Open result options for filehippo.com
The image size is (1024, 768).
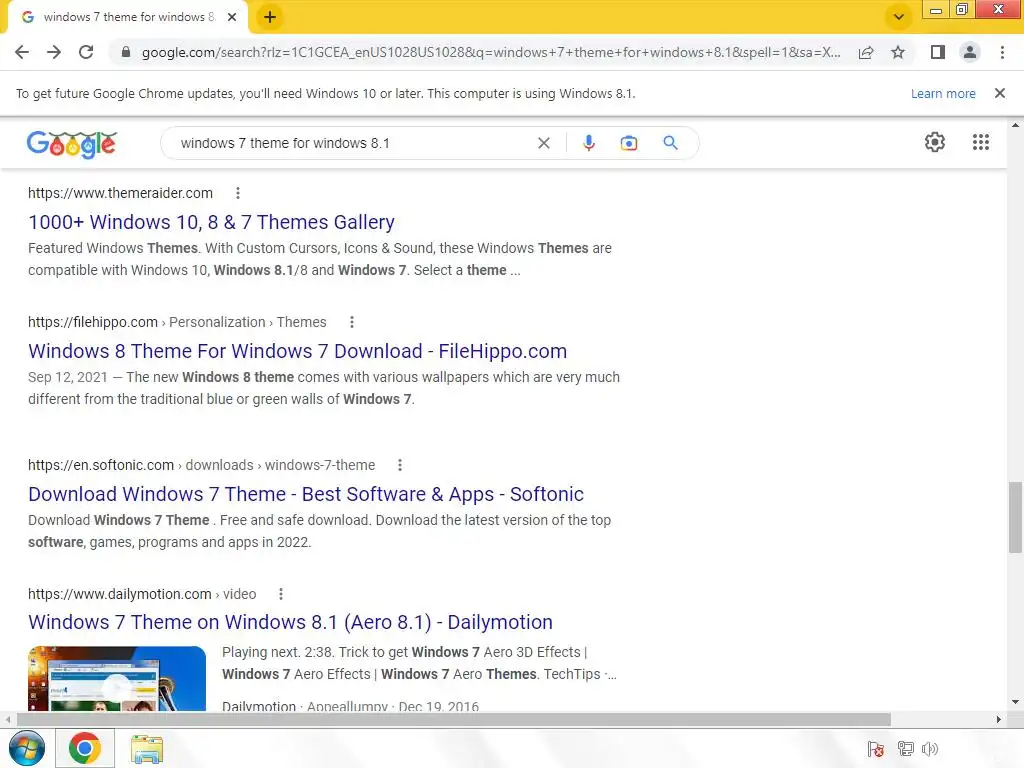pyautogui.click(x=352, y=322)
